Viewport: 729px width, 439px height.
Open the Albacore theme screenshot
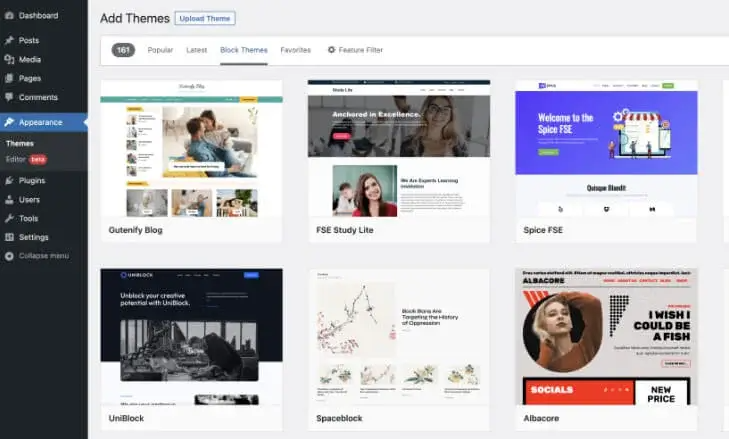pyautogui.click(x=606, y=337)
